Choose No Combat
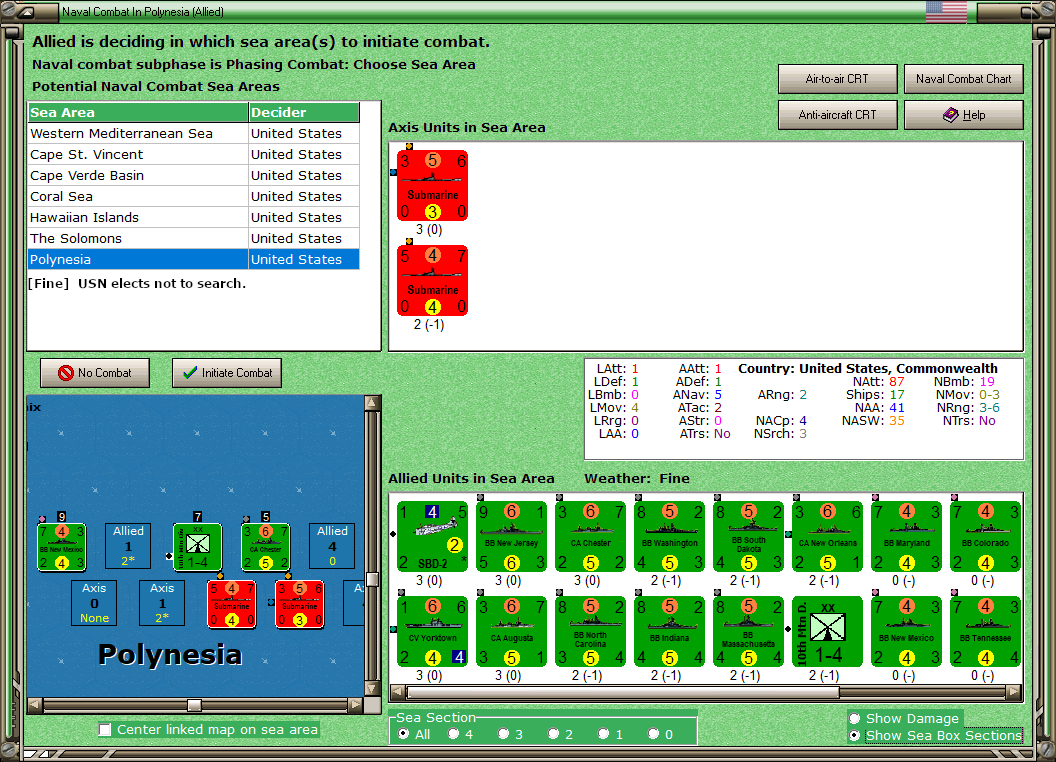Image resolution: width=1056 pixels, height=762 pixels. pyautogui.click(x=95, y=373)
